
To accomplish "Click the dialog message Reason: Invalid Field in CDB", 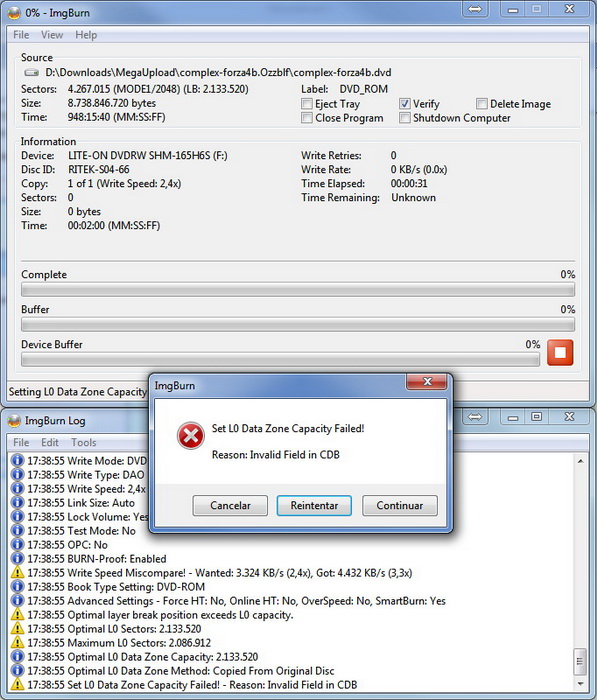I will tap(276, 454).
